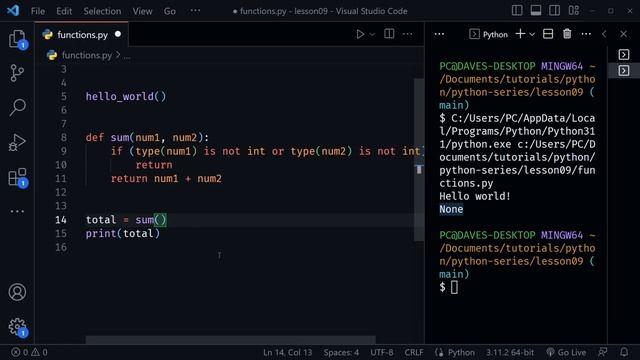Split the editor right
This screenshot has width=640, height=360.
[x=389, y=34]
